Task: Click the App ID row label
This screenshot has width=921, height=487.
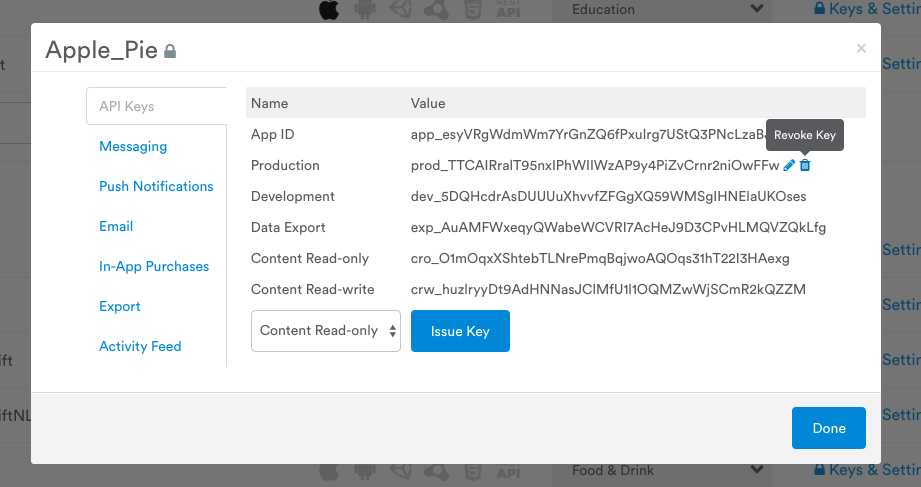Action: tap(273, 135)
